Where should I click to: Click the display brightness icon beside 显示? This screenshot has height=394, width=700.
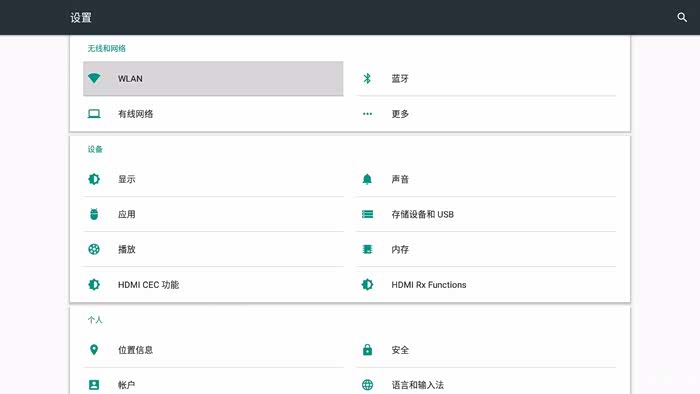[94, 179]
